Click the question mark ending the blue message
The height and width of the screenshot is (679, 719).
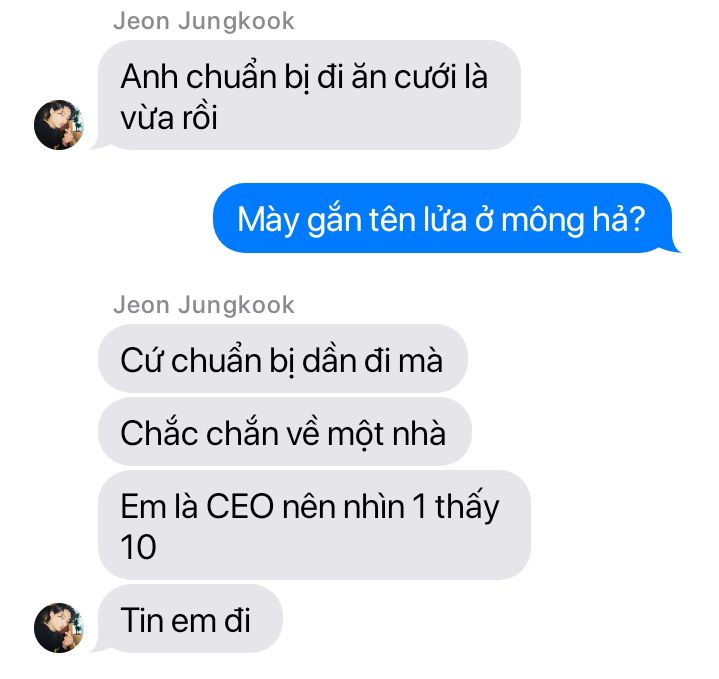pyautogui.click(x=637, y=219)
